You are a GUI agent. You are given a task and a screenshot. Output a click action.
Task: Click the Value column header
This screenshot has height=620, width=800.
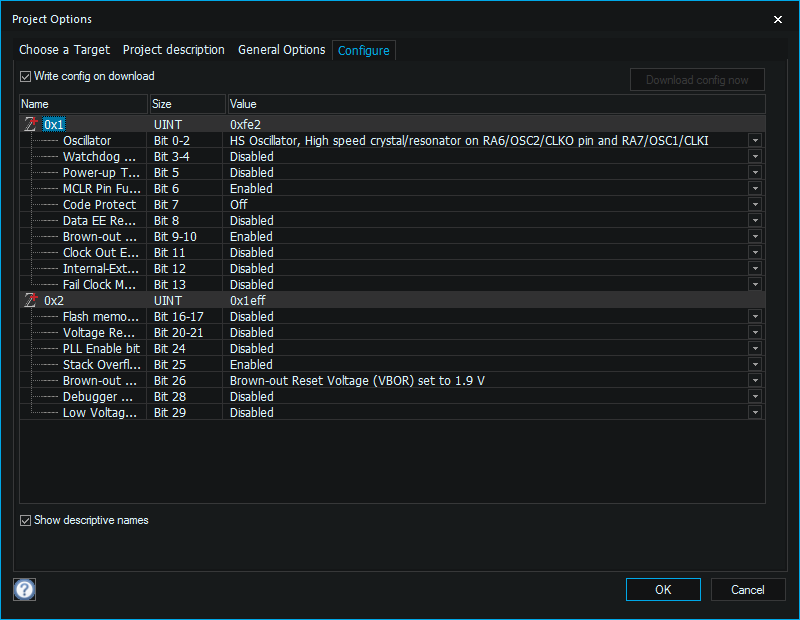[496, 104]
